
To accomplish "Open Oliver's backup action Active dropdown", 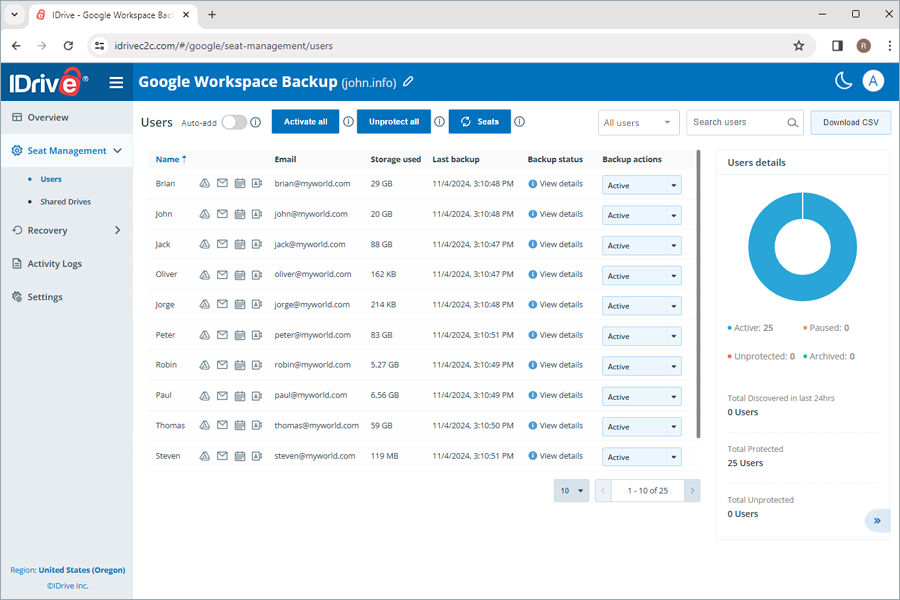I will [x=642, y=276].
